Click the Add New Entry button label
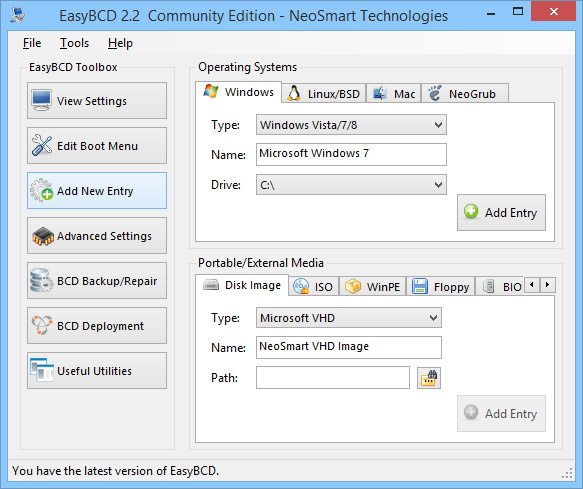 coord(95,191)
